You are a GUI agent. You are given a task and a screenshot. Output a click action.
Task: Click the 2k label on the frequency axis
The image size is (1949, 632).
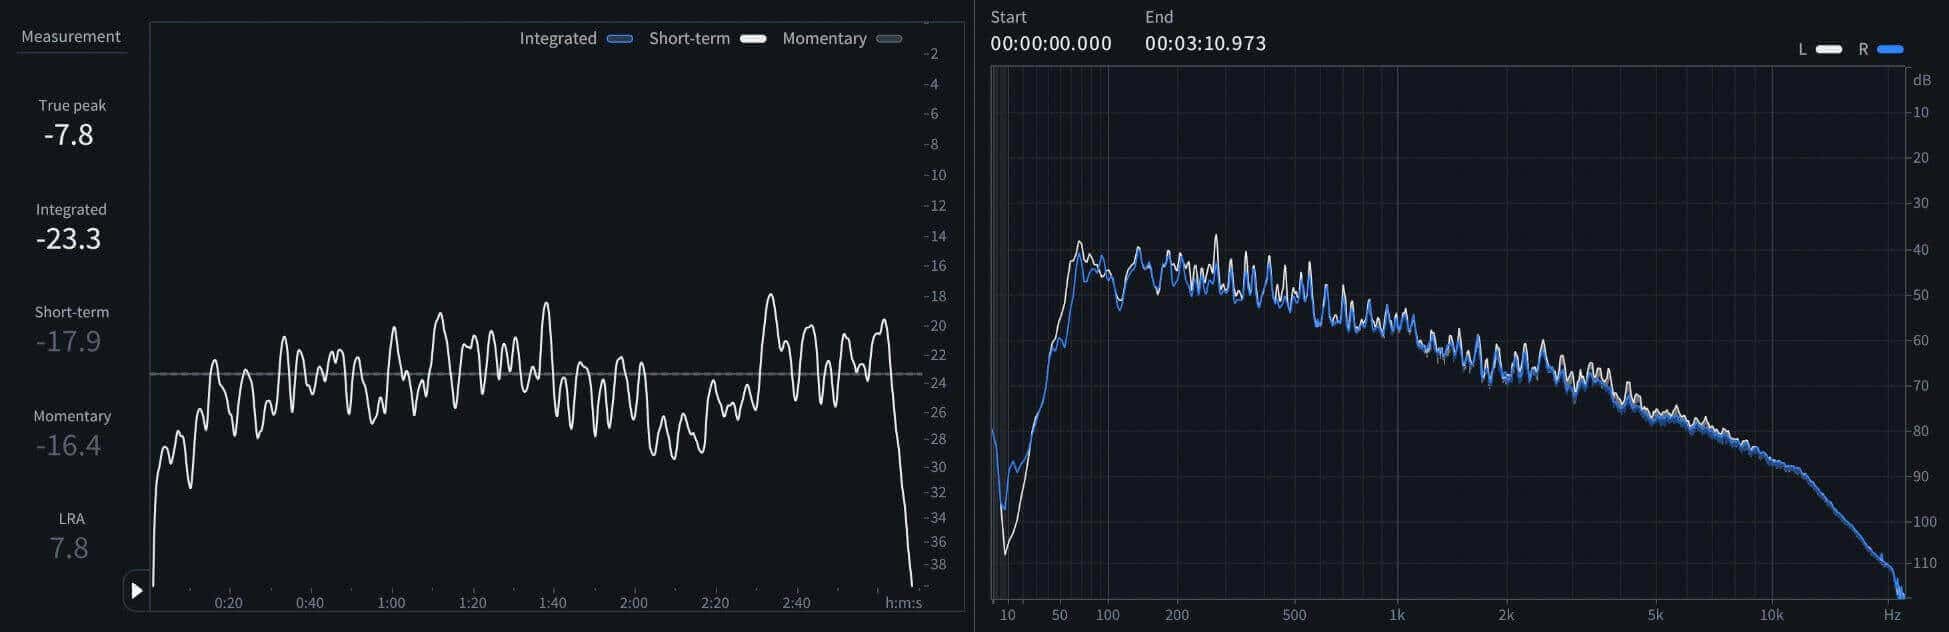pos(1506,615)
